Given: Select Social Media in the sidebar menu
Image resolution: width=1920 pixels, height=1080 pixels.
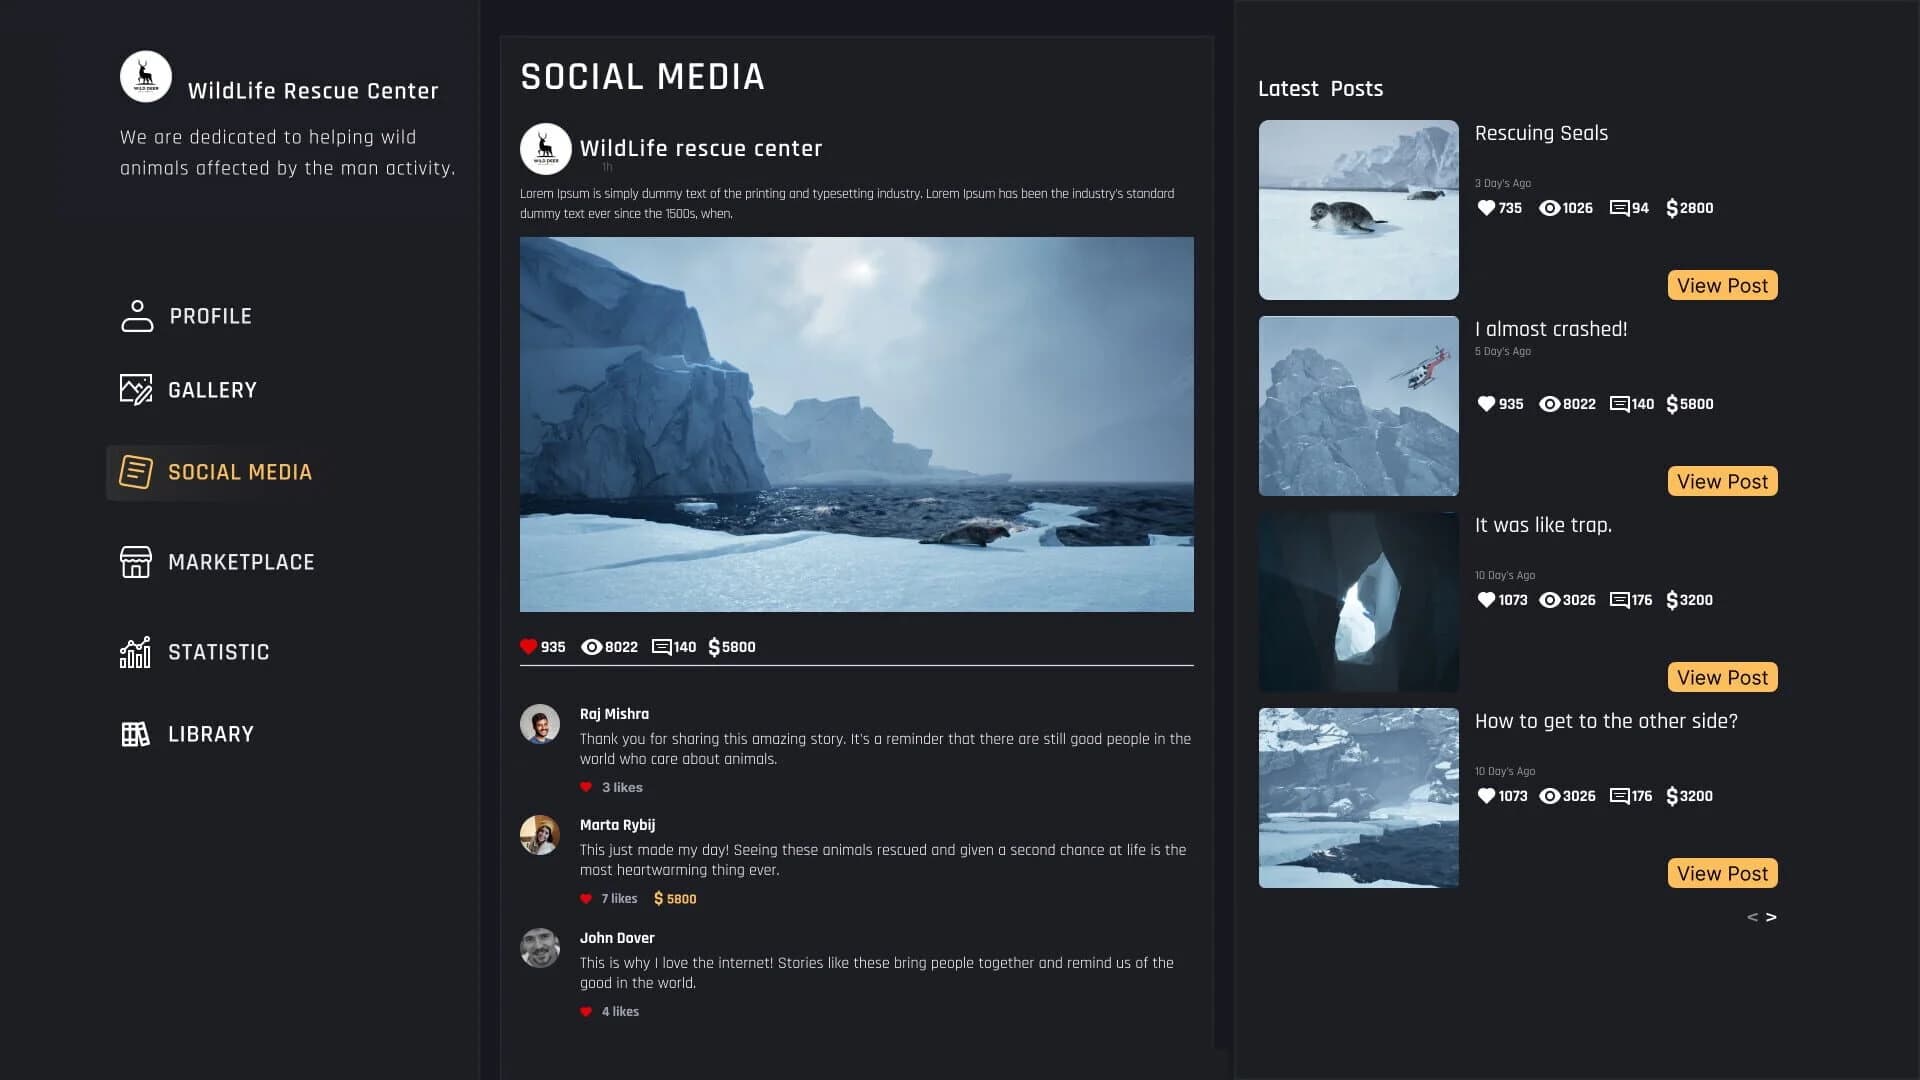Looking at the screenshot, I should [x=239, y=472].
